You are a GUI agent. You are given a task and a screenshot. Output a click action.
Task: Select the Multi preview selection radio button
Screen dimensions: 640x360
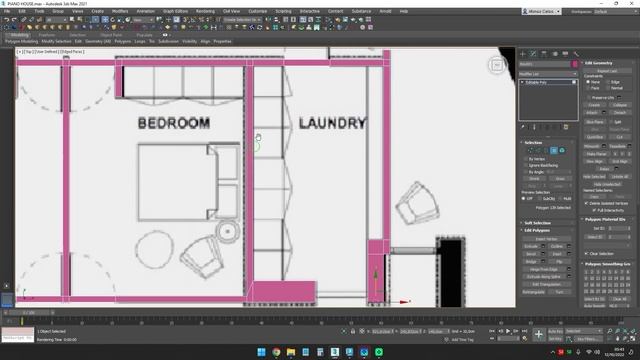pyautogui.click(x=560, y=198)
